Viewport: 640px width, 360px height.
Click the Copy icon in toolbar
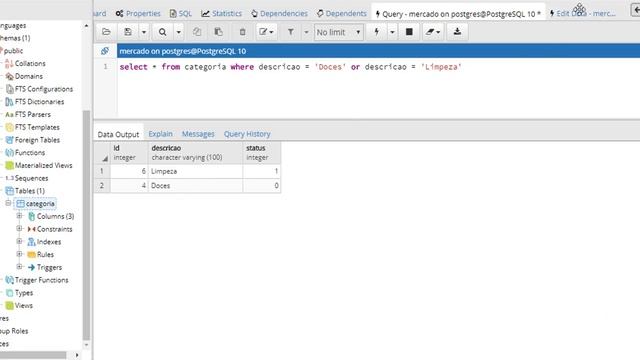pos(197,32)
